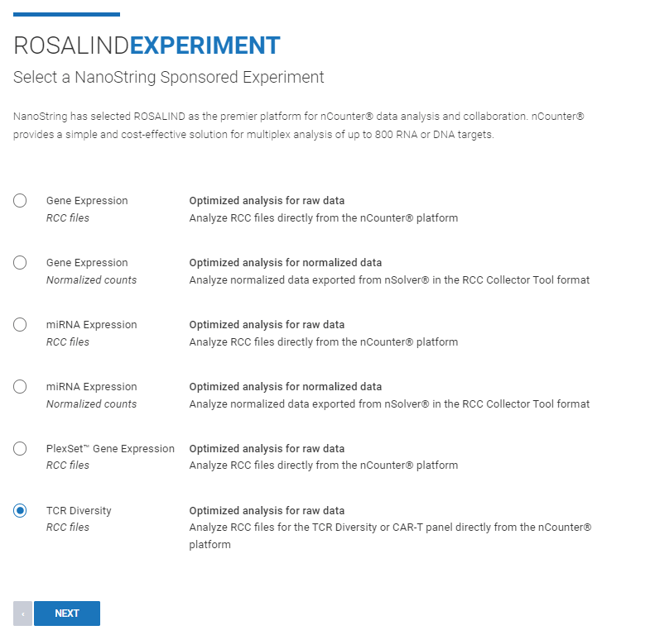Viewport: 650px width, 635px height.
Task: Click the selected TCR Diversity radio button
Action: (20, 511)
